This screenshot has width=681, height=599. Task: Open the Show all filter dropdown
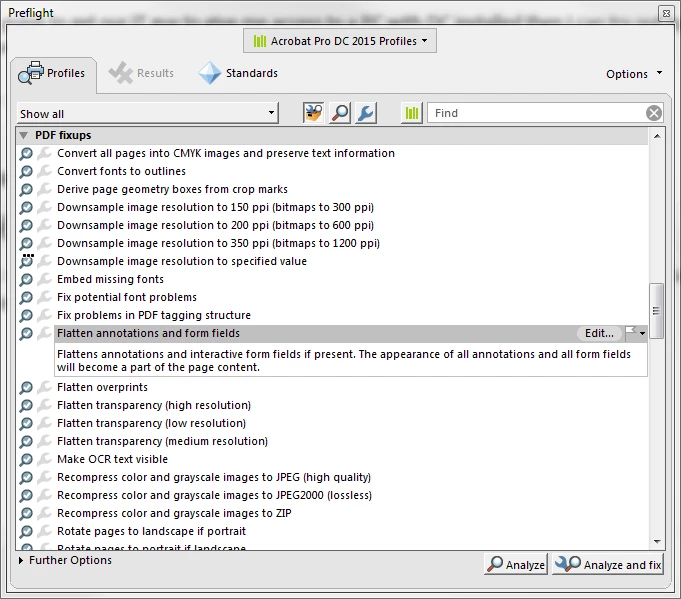point(148,113)
